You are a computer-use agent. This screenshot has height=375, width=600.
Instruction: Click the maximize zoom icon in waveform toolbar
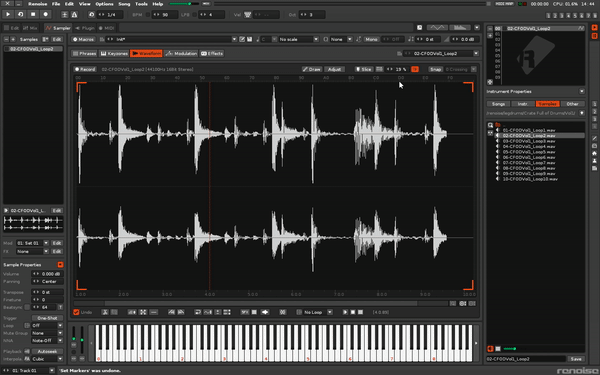143,312
